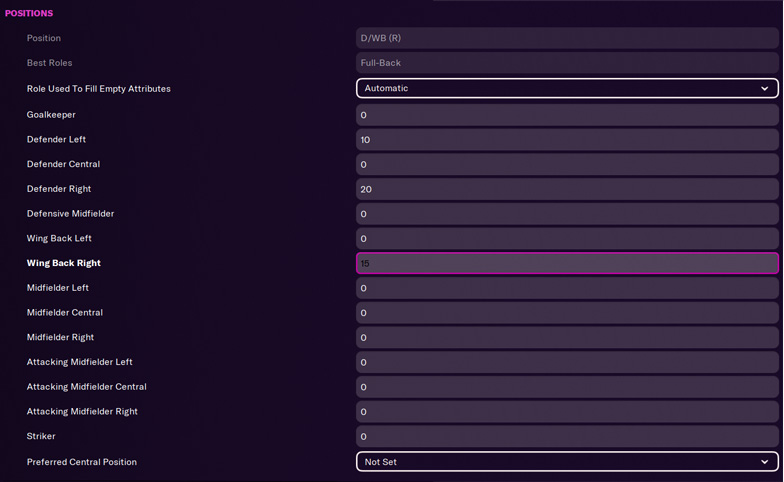Click the Position field showing D/WB (R)
The width and height of the screenshot is (784, 482).
567,38
